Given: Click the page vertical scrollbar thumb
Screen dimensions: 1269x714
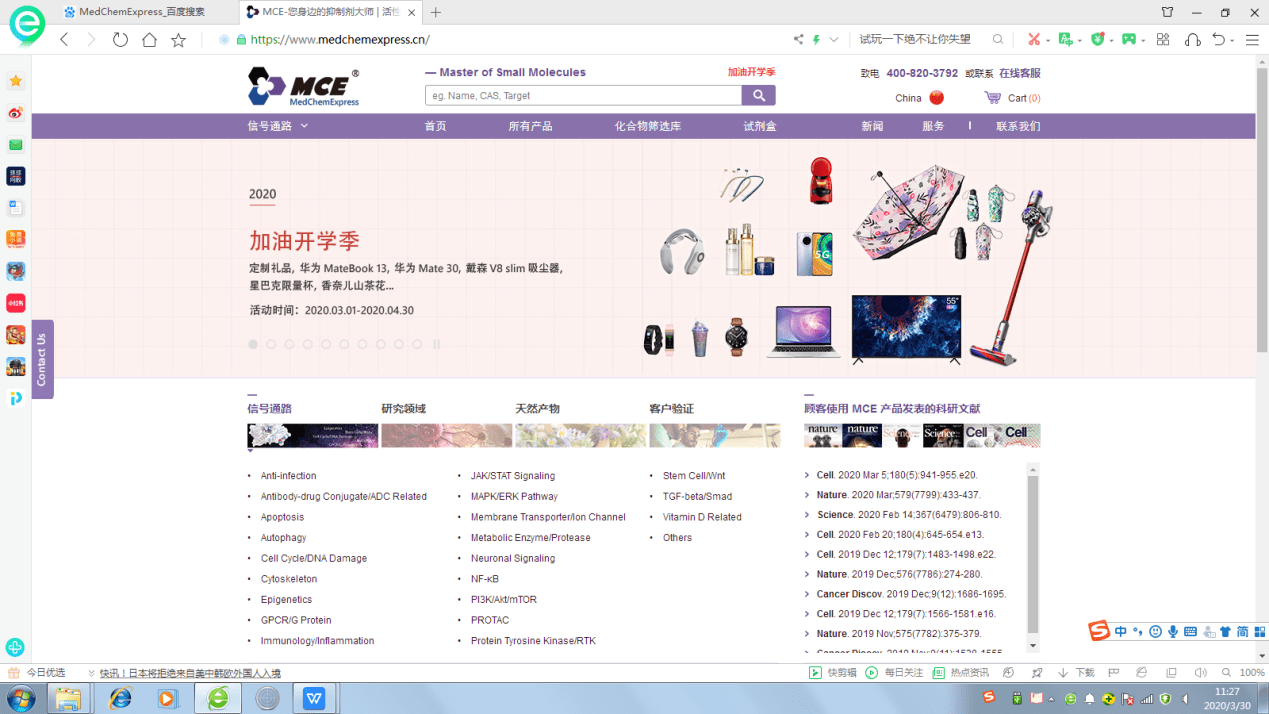Looking at the screenshot, I should [x=1262, y=210].
